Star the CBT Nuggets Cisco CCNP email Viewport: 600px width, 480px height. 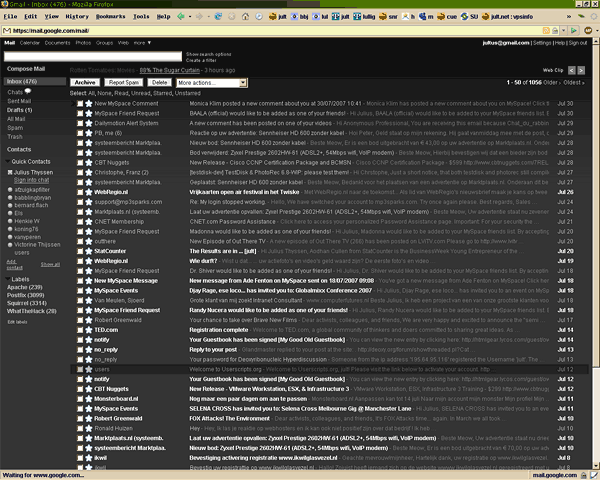click(x=89, y=163)
